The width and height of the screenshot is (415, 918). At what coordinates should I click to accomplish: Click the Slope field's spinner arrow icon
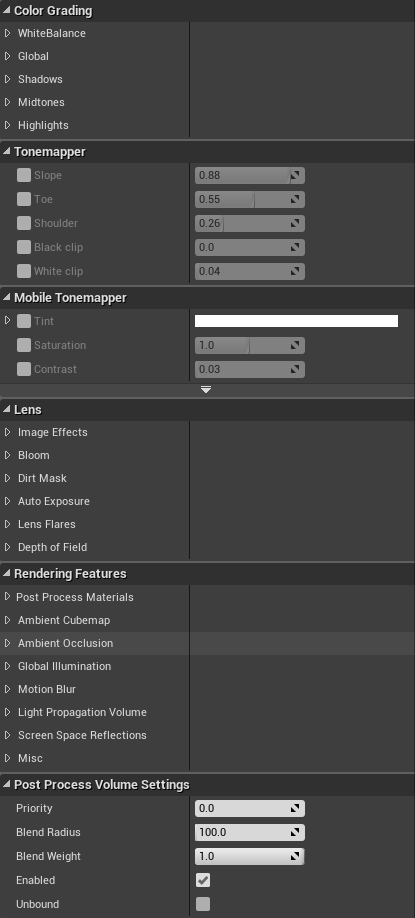[296, 175]
